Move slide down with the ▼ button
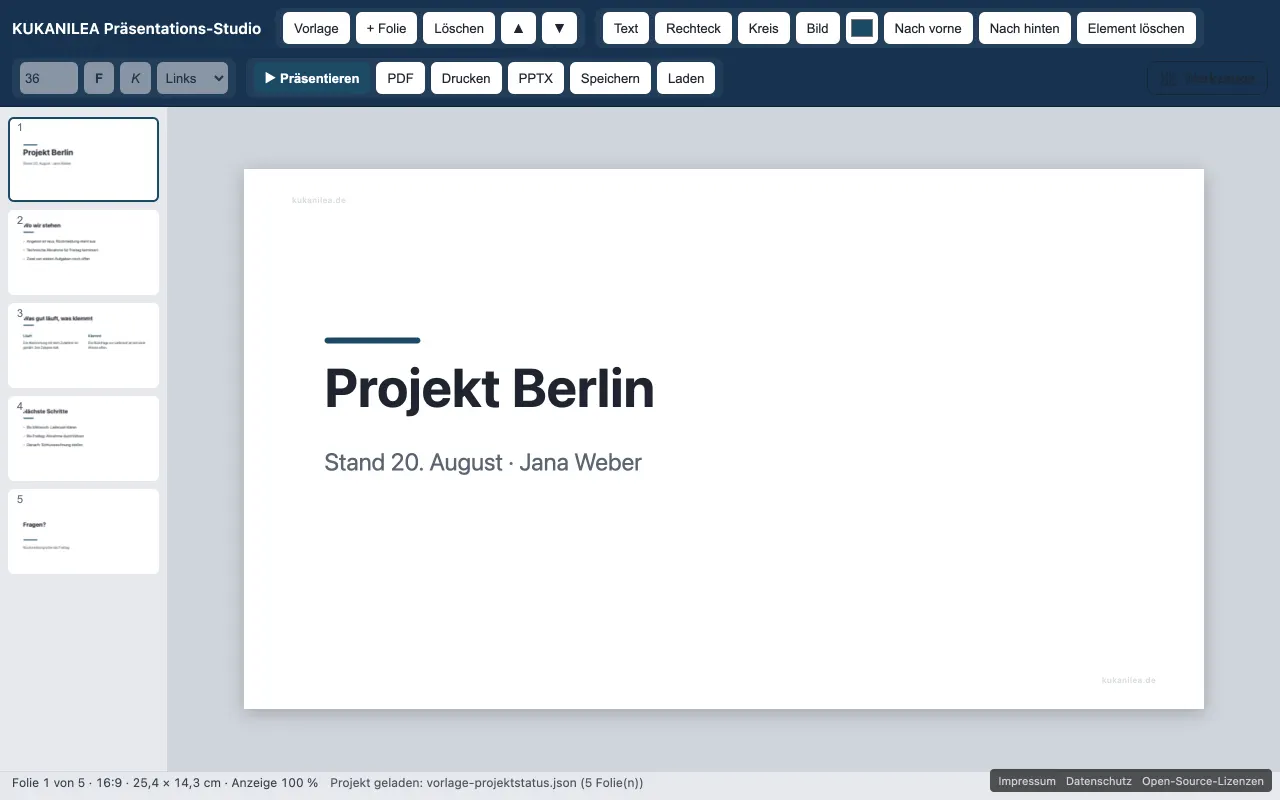Viewport: 1280px width, 800px height. (x=560, y=28)
